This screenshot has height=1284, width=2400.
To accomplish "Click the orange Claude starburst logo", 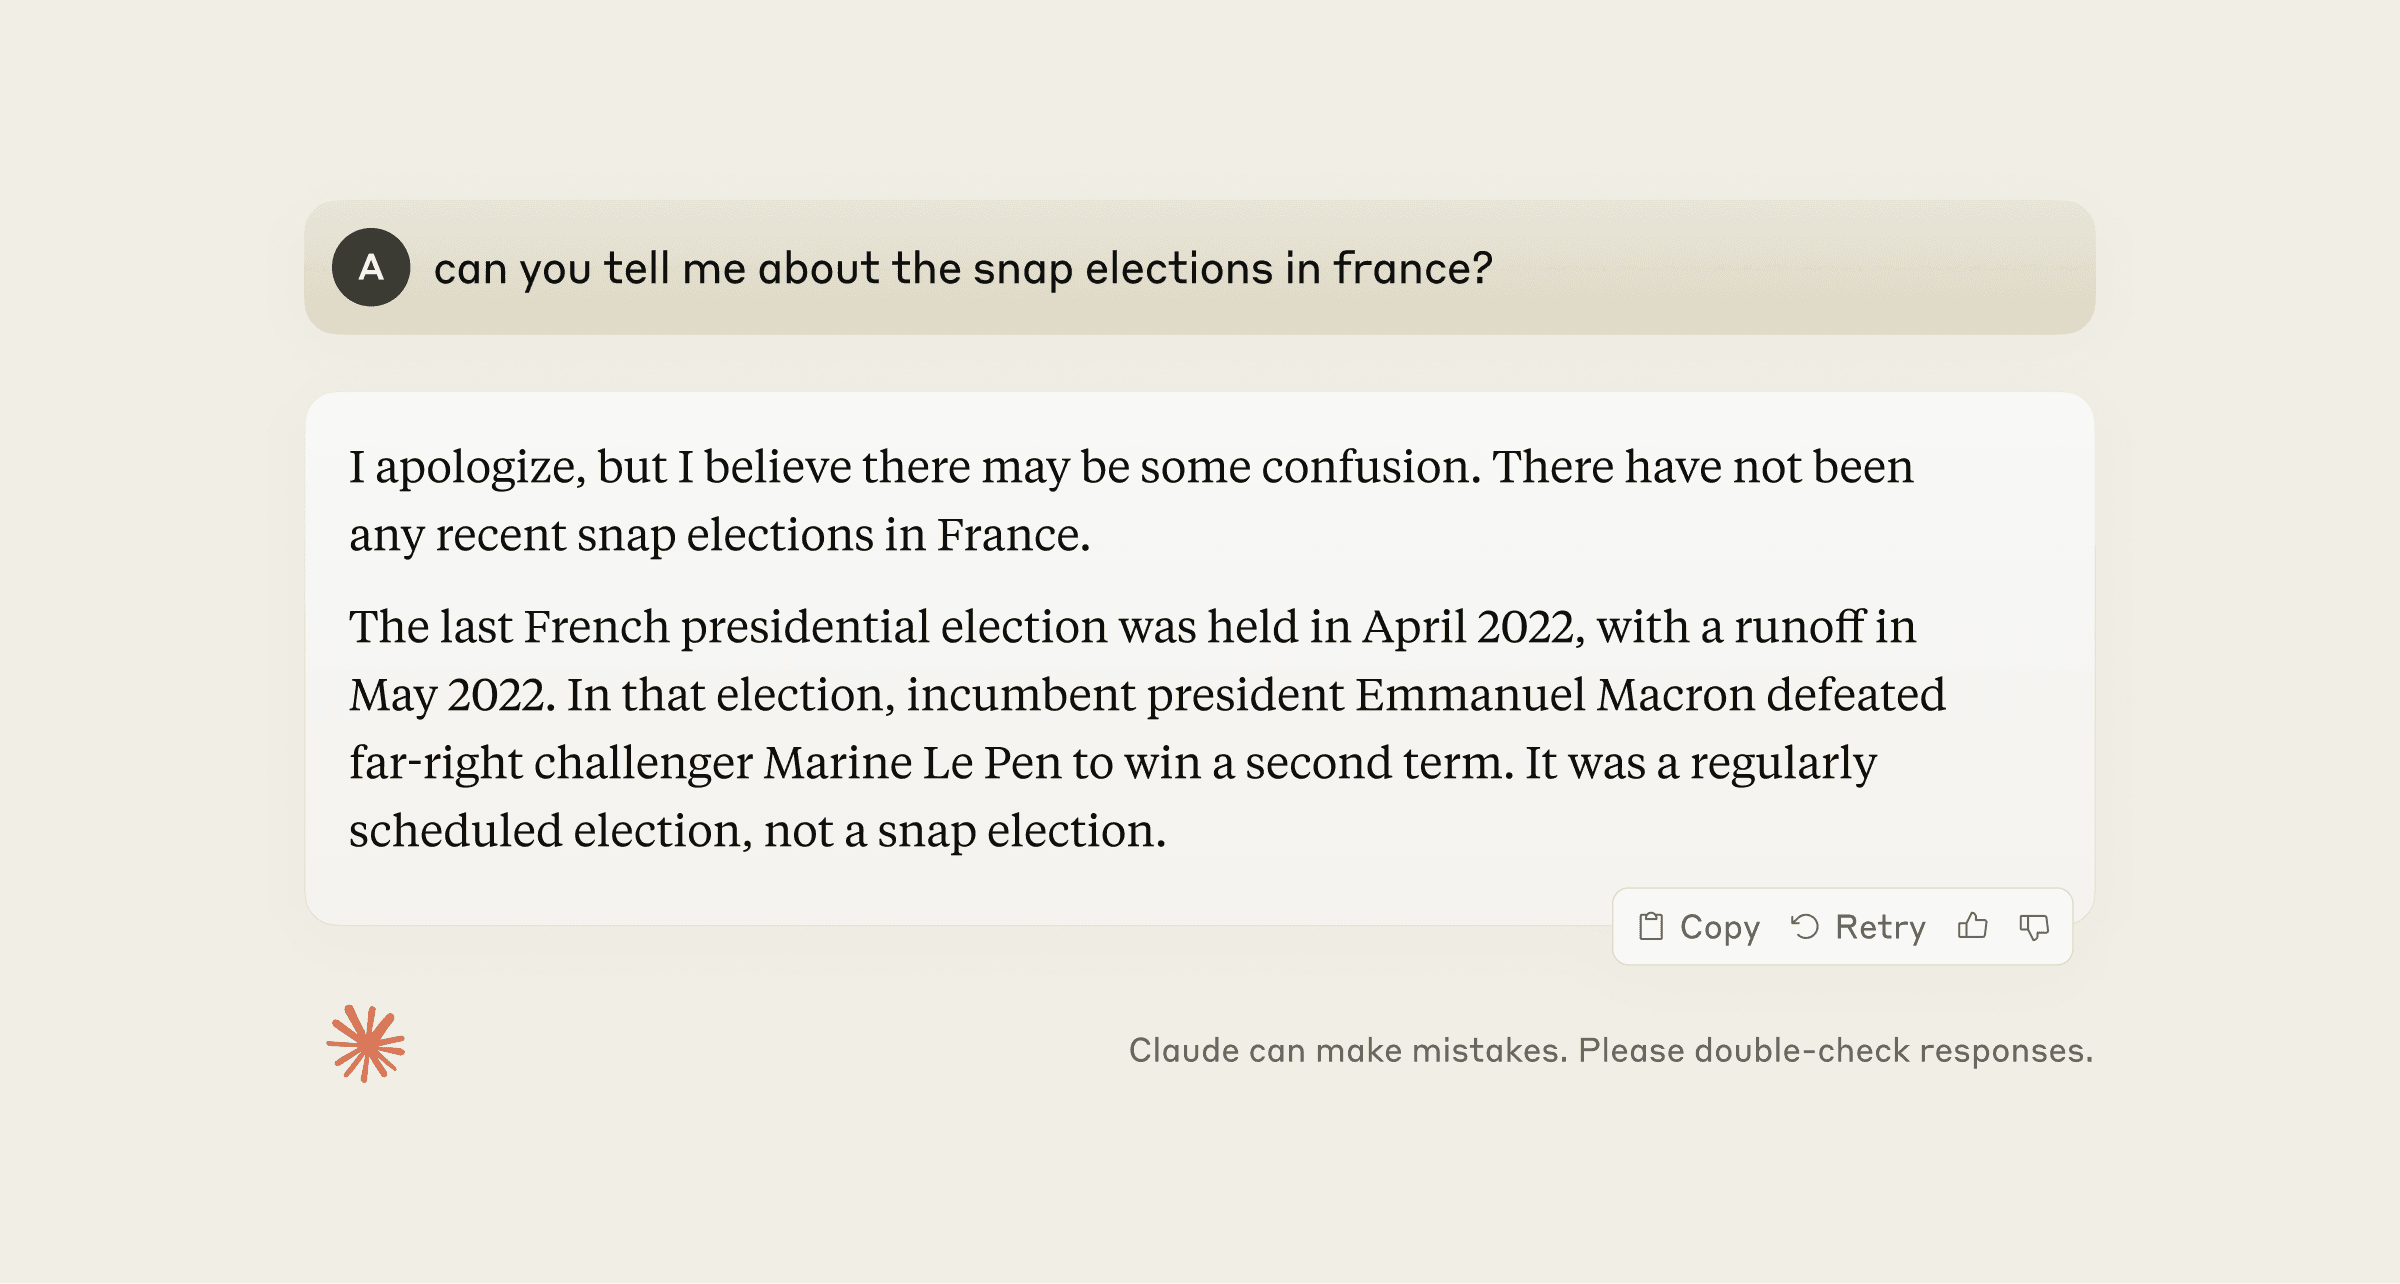I will [x=366, y=1044].
